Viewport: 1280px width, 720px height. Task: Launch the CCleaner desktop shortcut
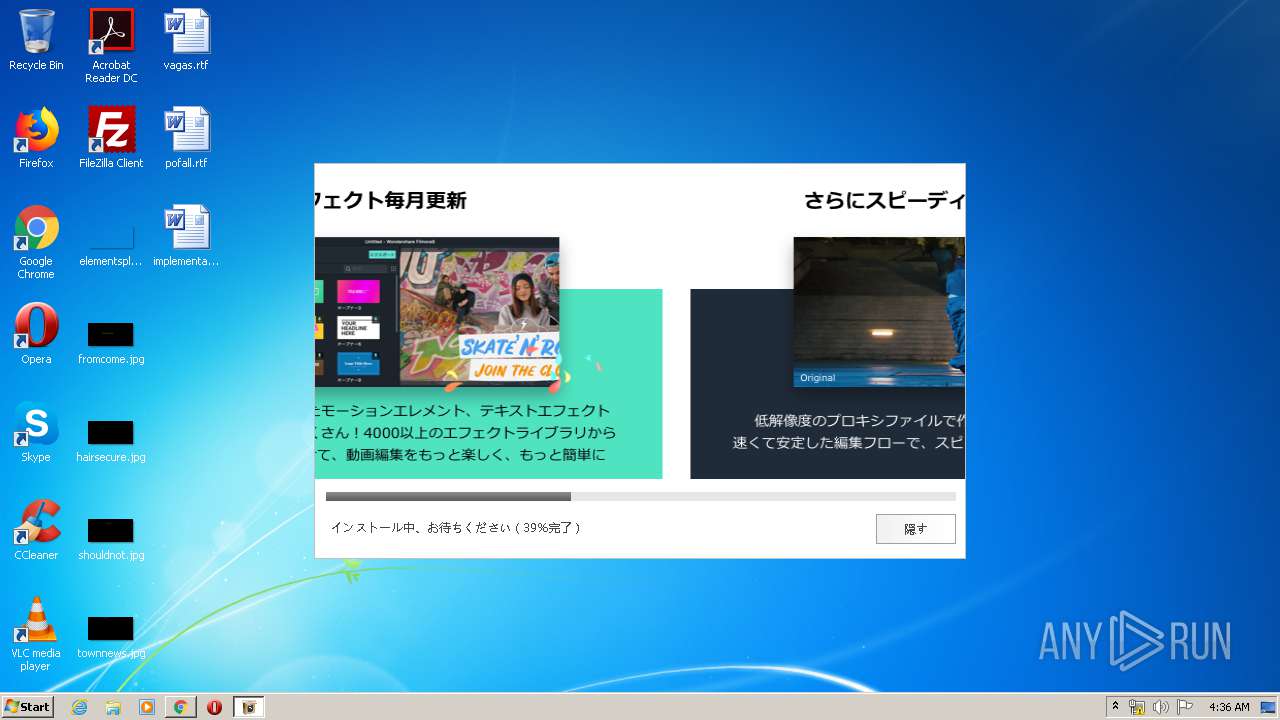pyautogui.click(x=36, y=530)
